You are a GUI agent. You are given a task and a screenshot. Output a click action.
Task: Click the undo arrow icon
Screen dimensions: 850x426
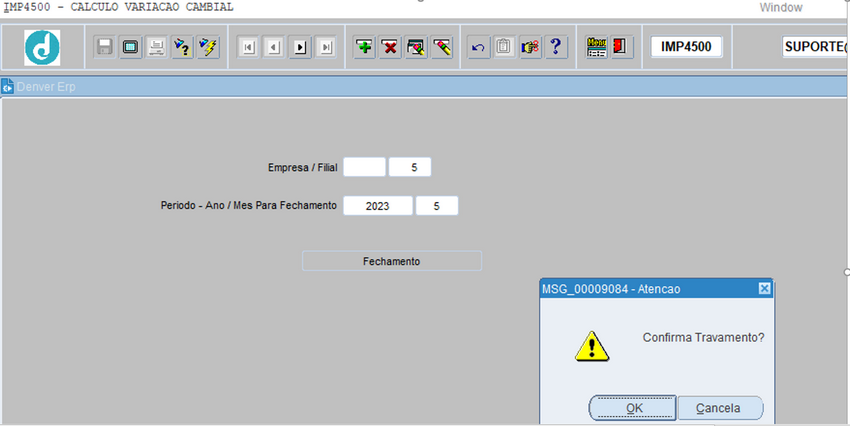[479, 47]
